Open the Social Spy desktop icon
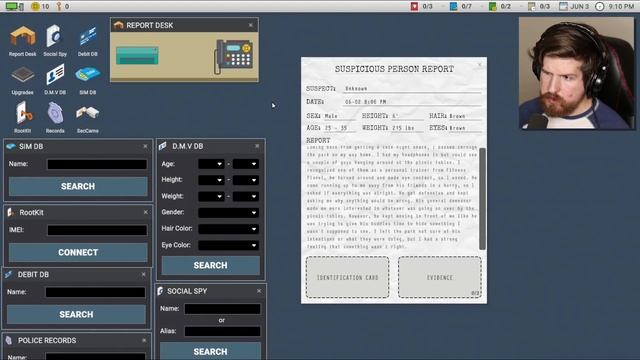The height and width of the screenshot is (360, 640). point(55,40)
